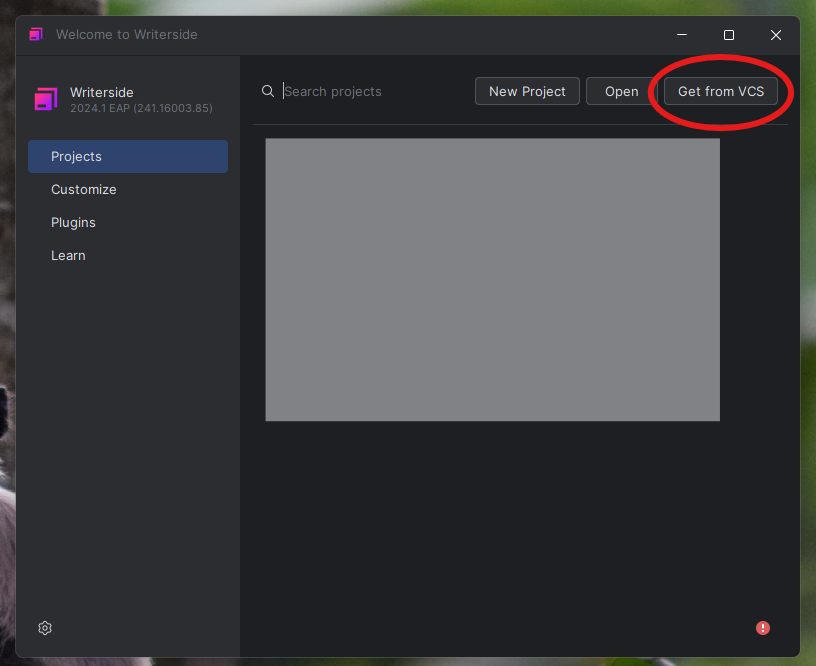Maximize the Welcome to Writerside window
Image resolution: width=816 pixels, height=666 pixels.
click(729, 35)
